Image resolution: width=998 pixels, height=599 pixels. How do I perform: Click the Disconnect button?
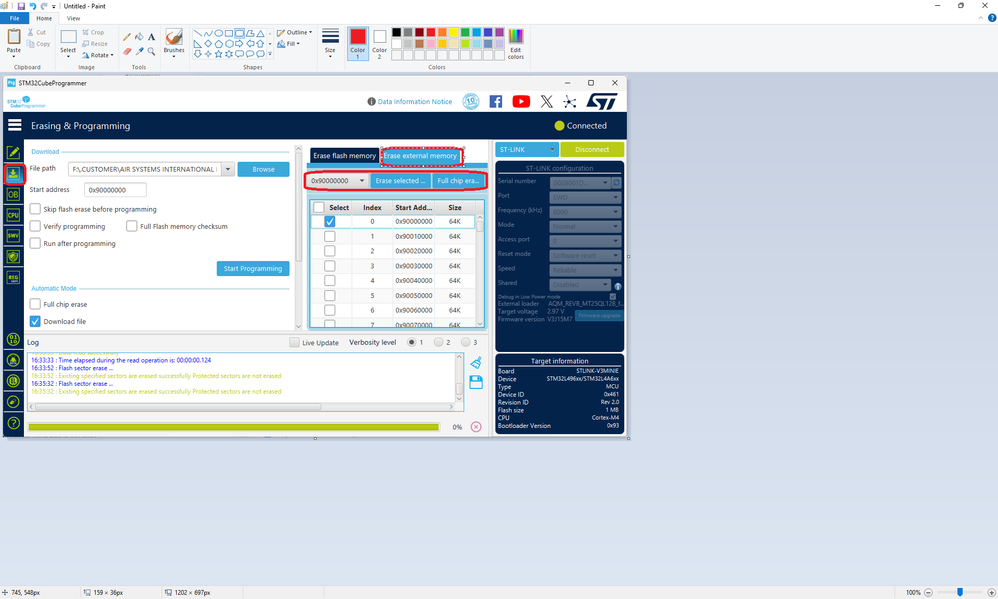click(592, 150)
